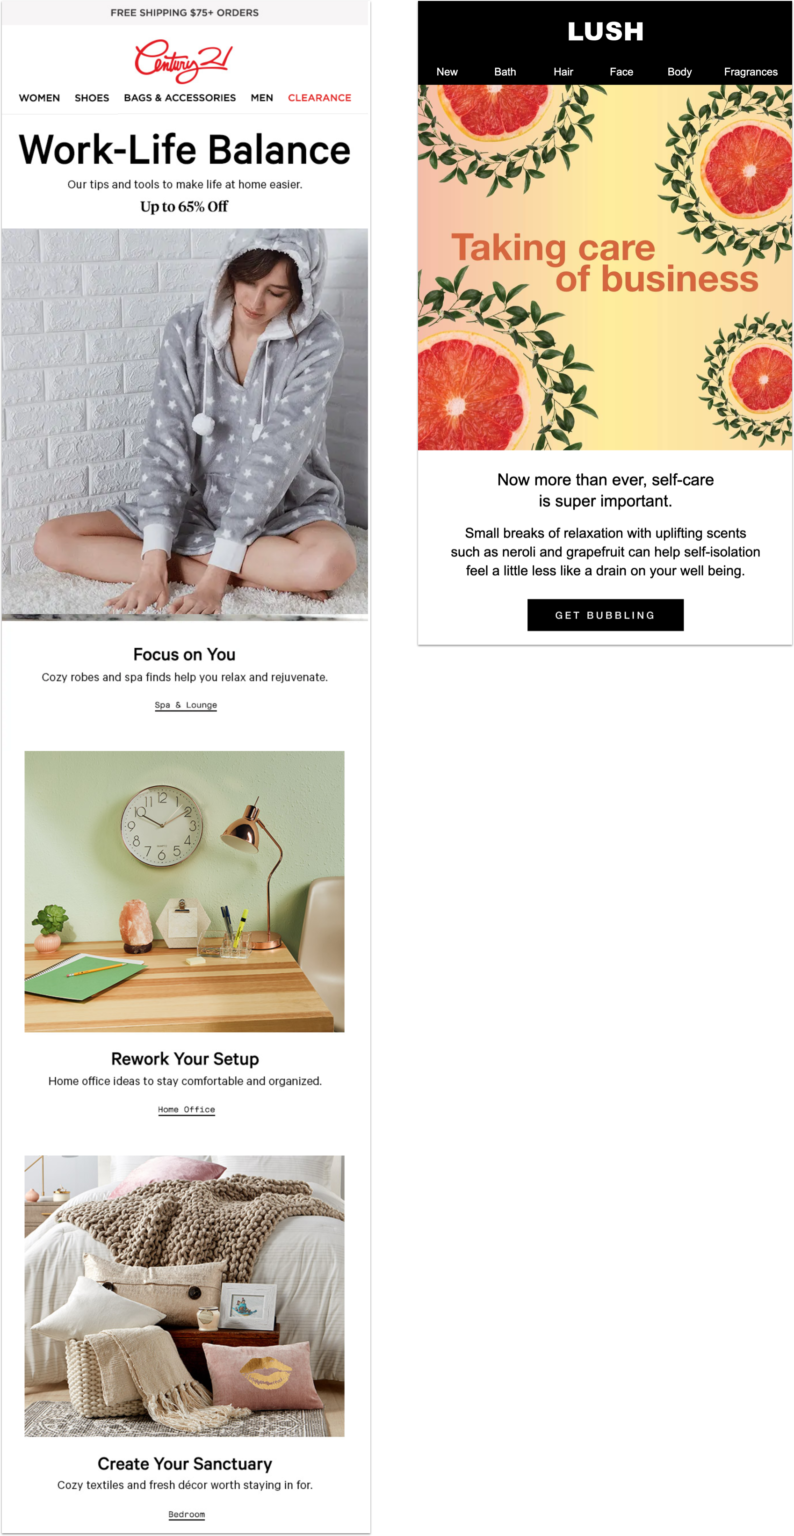The width and height of the screenshot is (794, 1536).
Task: Follow the Bedroom link
Action: (186, 1514)
